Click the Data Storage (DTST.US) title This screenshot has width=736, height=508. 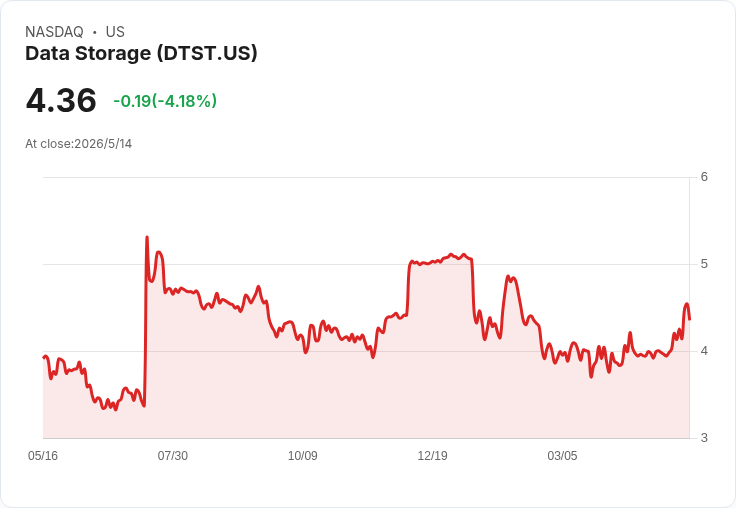(141, 54)
